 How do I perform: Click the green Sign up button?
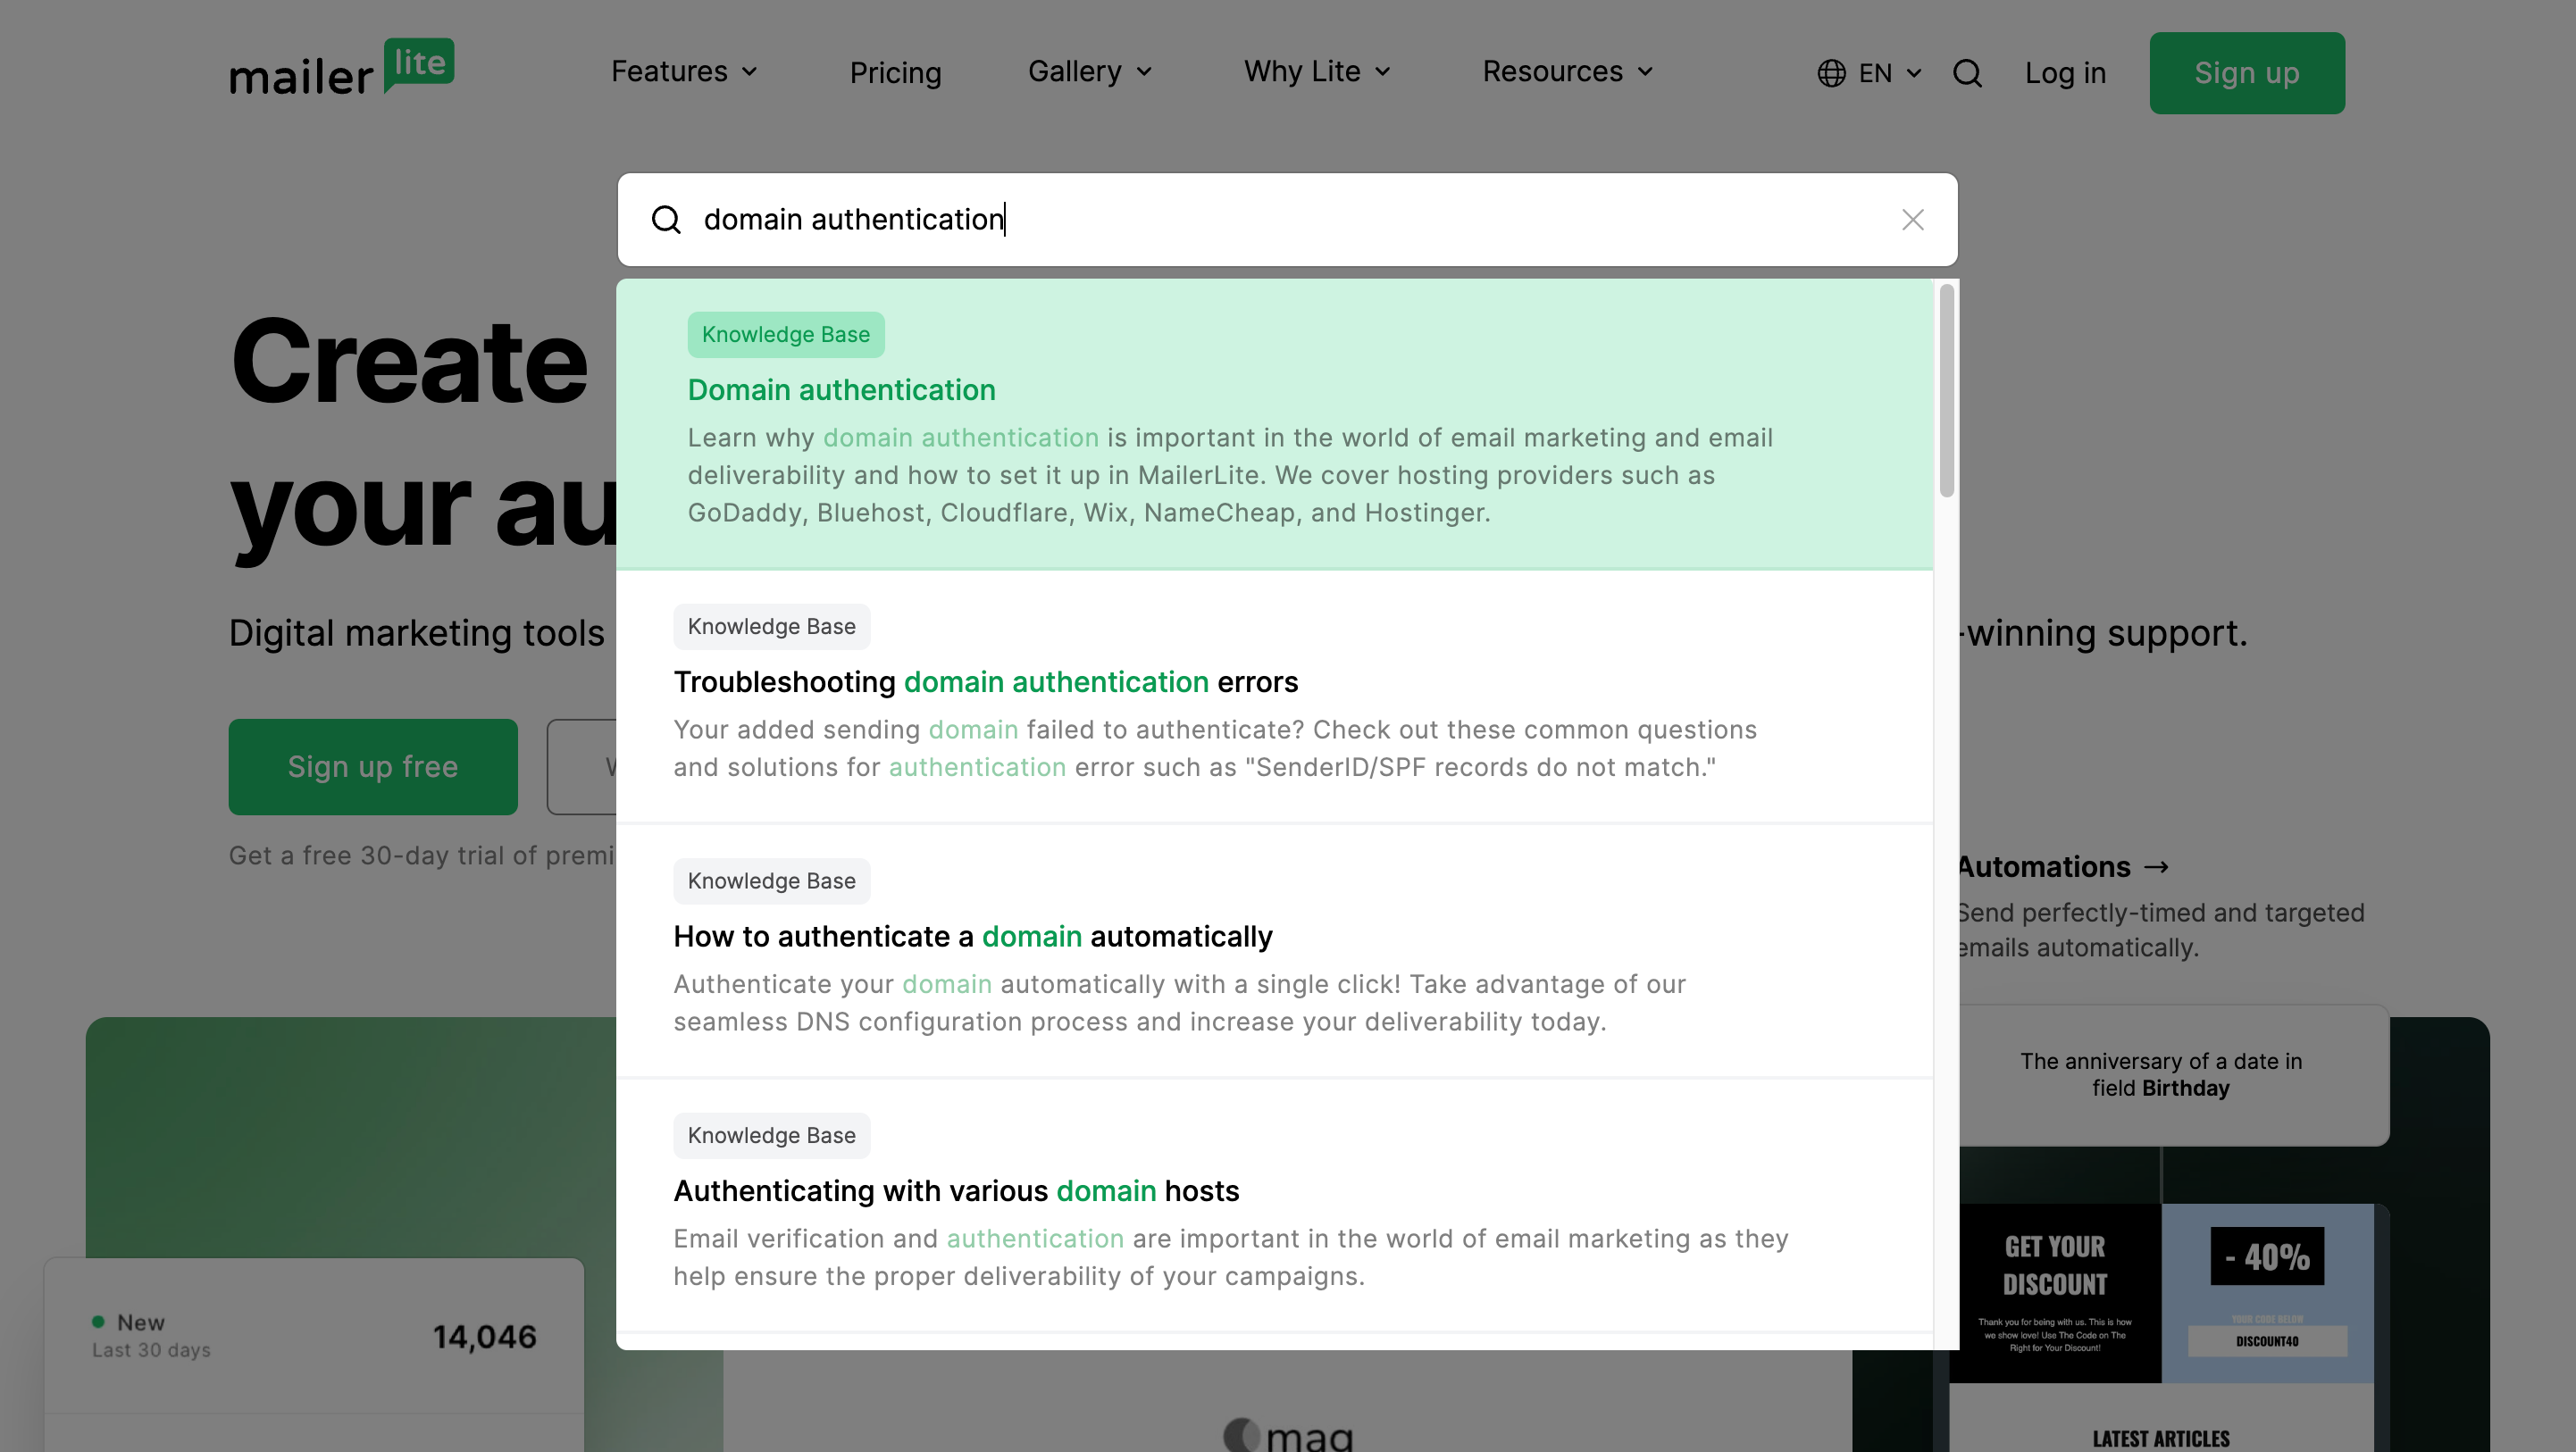(2246, 73)
